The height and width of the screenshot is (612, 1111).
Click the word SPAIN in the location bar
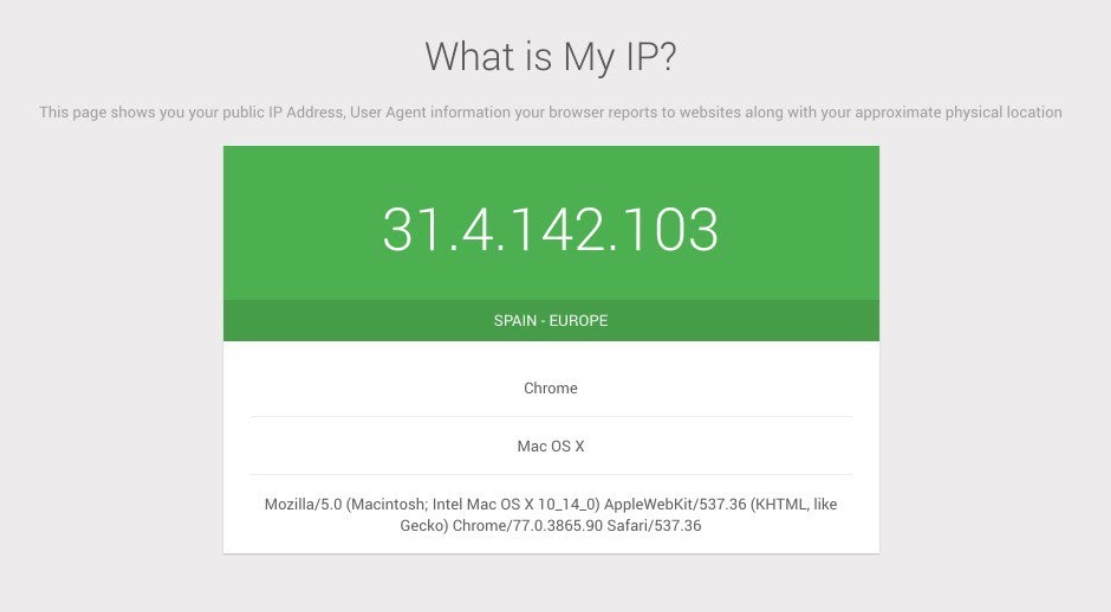[x=515, y=320]
